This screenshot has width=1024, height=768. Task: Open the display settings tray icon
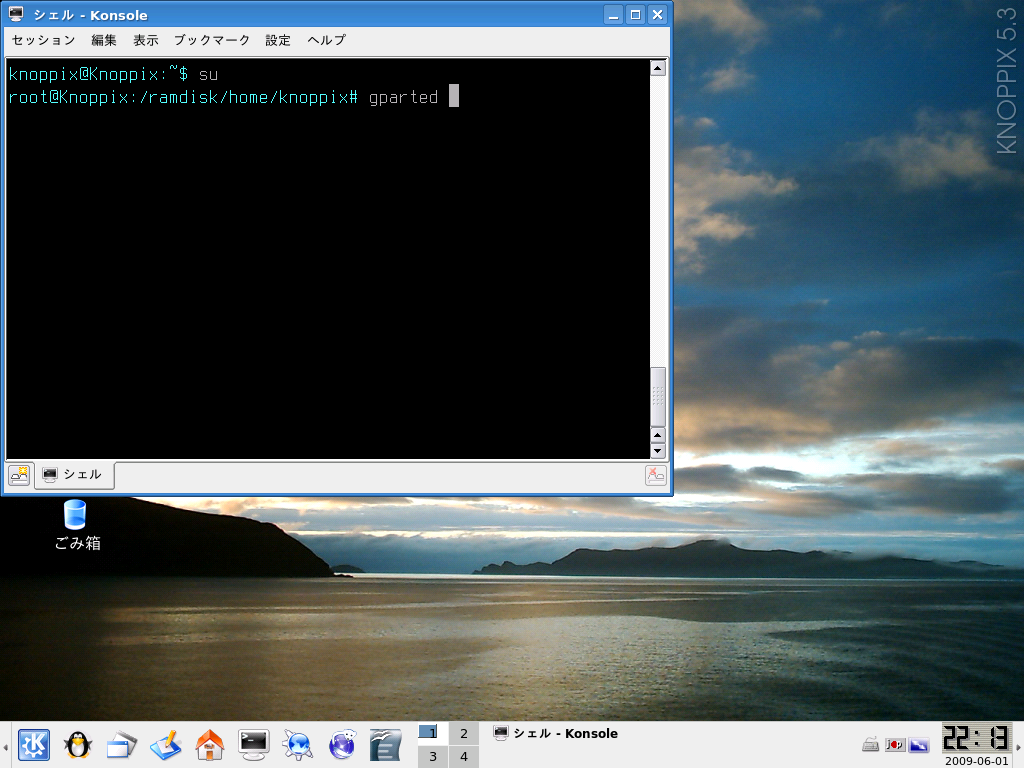tap(919, 744)
